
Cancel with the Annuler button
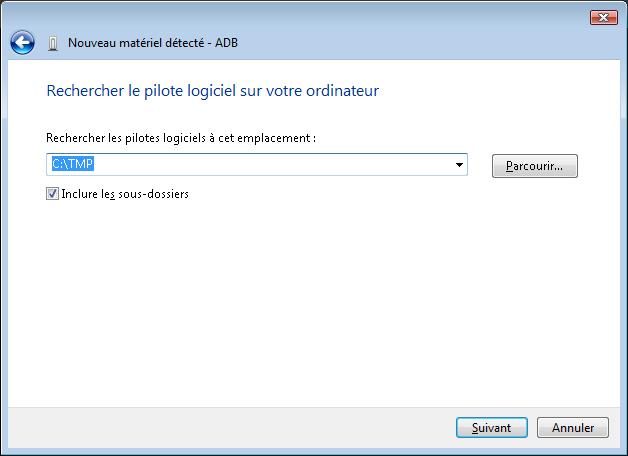click(x=573, y=428)
